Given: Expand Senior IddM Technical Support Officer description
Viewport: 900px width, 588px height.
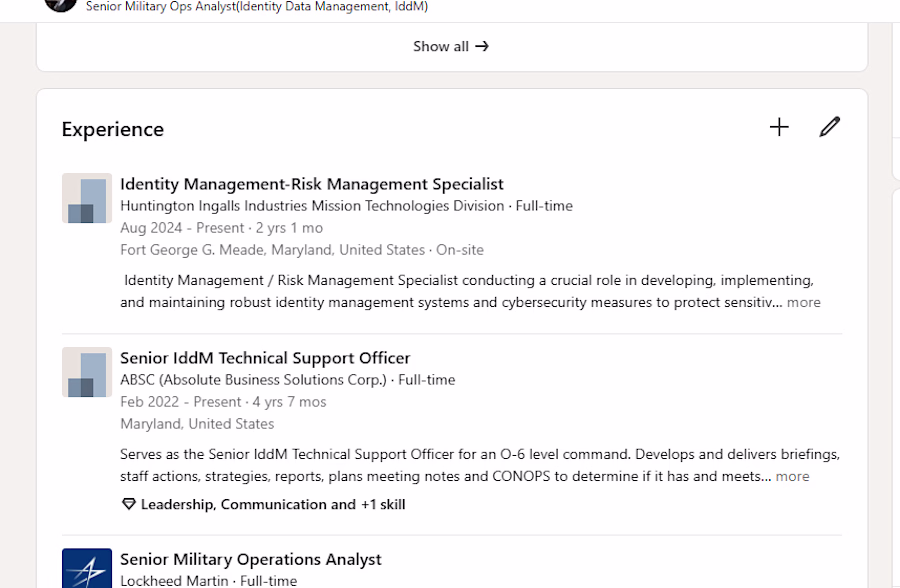Looking at the screenshot, I should coord(792,476).
